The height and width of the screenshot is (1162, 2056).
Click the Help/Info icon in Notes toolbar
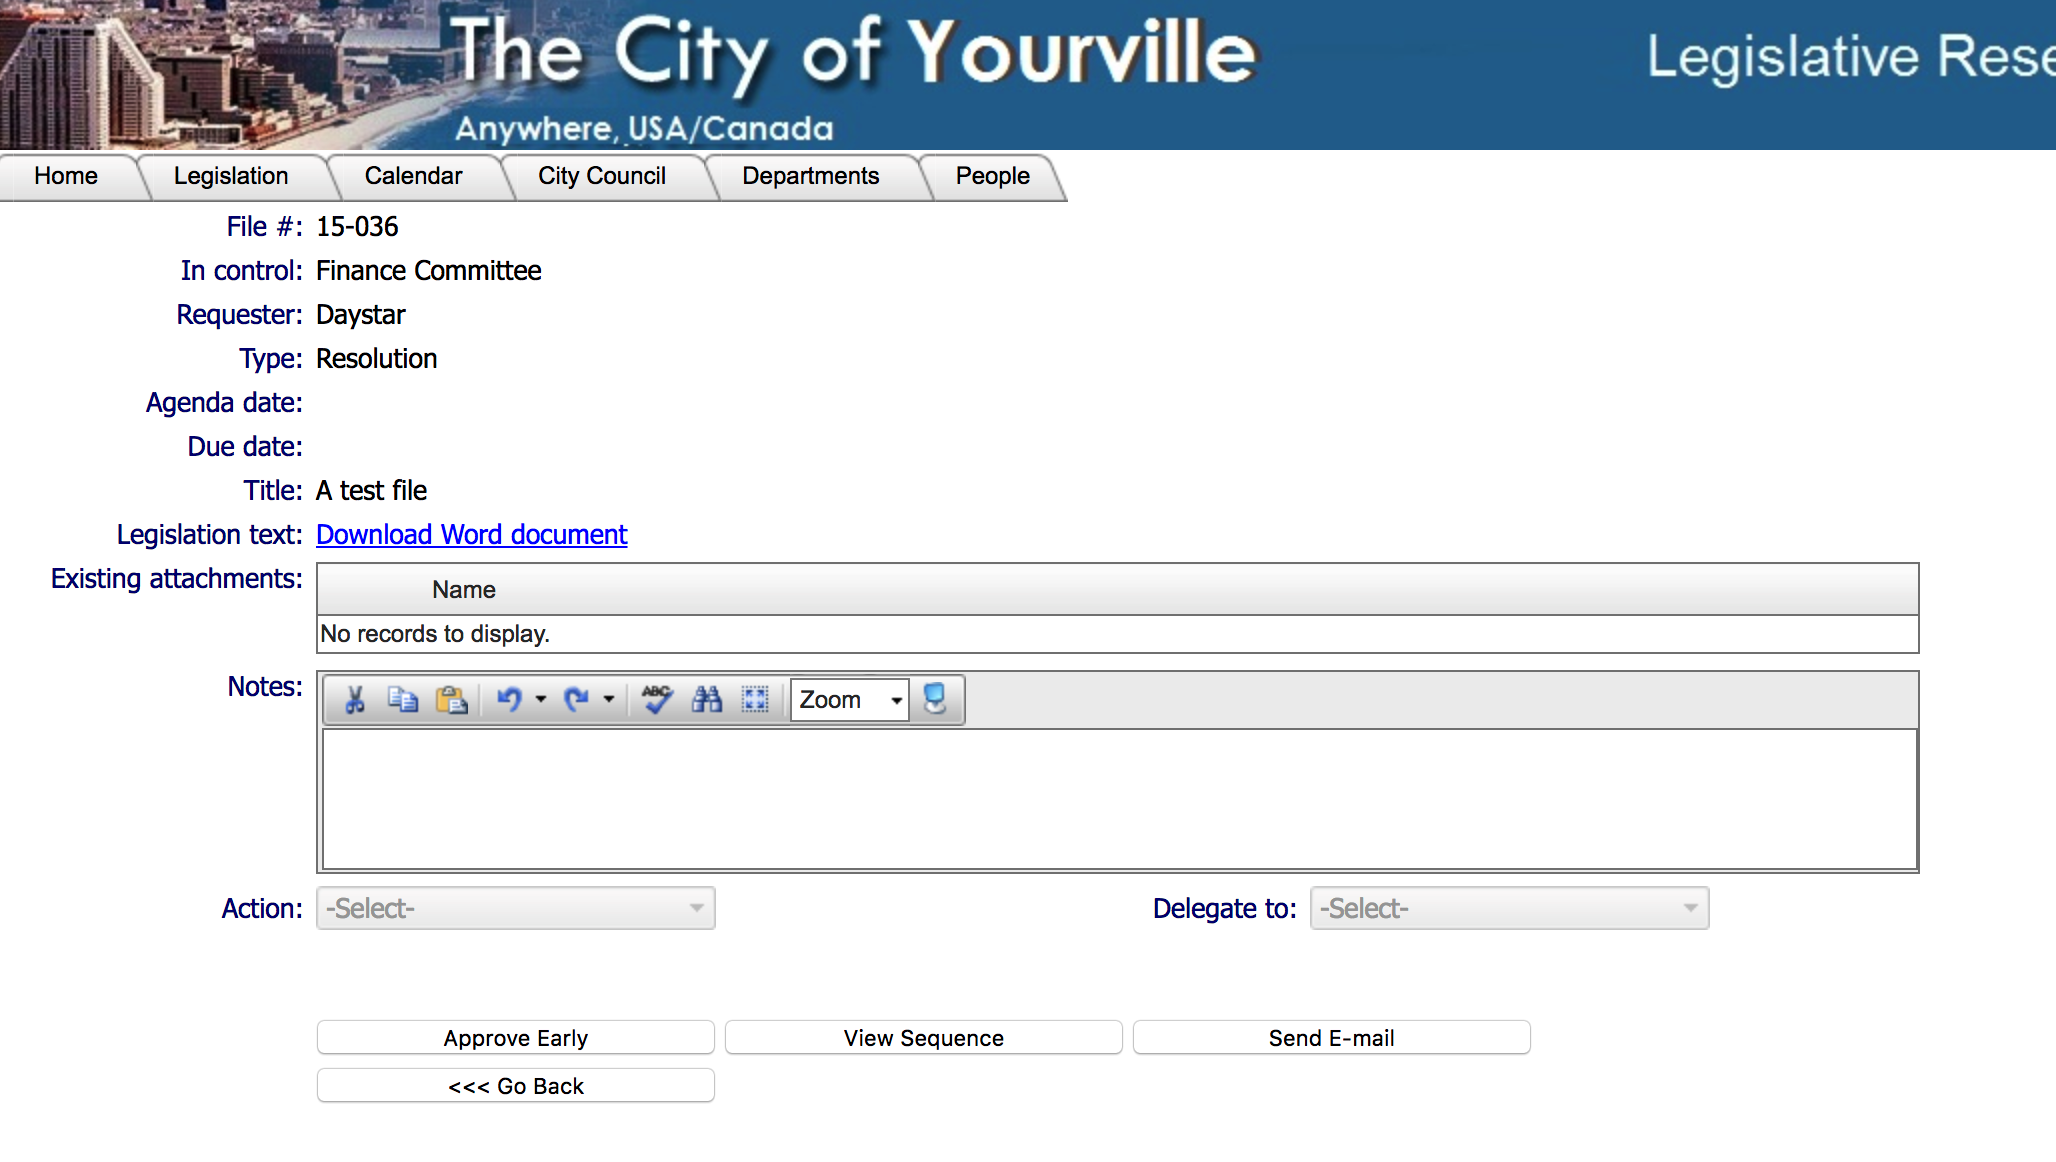coord(935,697)
